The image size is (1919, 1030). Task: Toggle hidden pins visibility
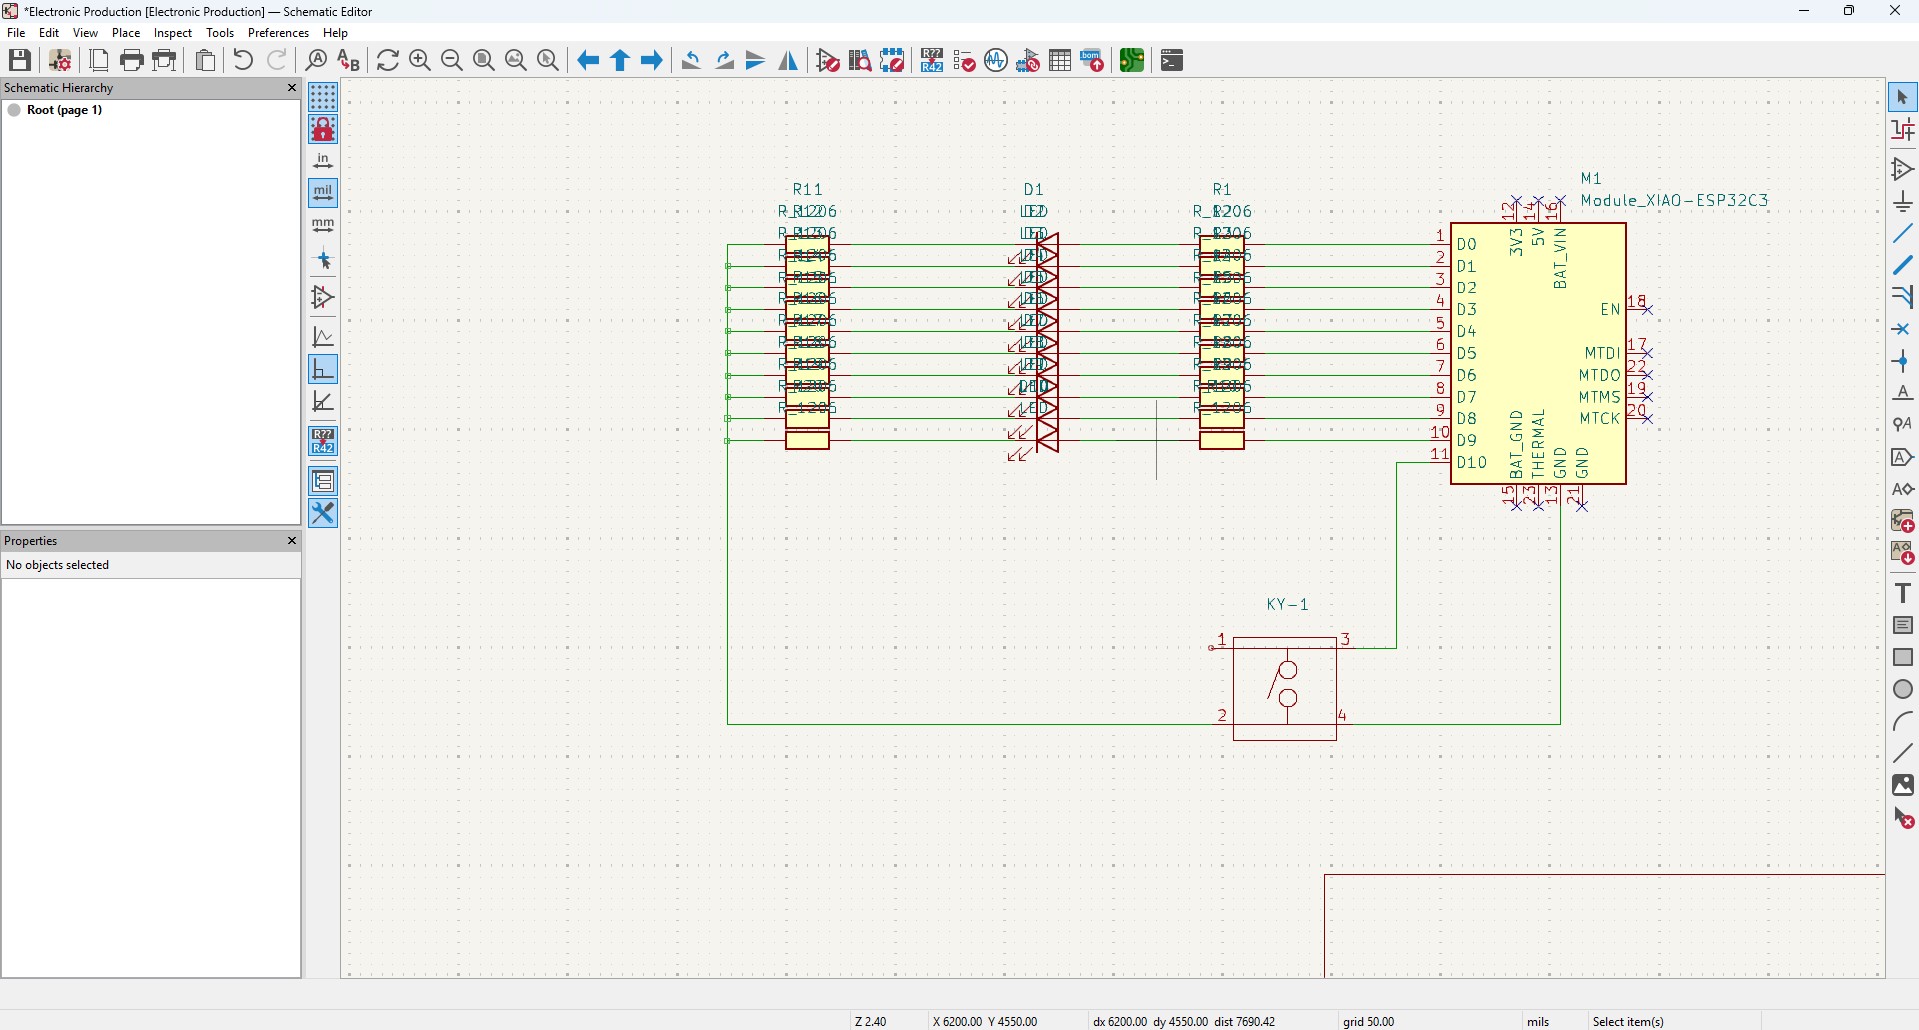pyautogui.click(x=323, y=297)
